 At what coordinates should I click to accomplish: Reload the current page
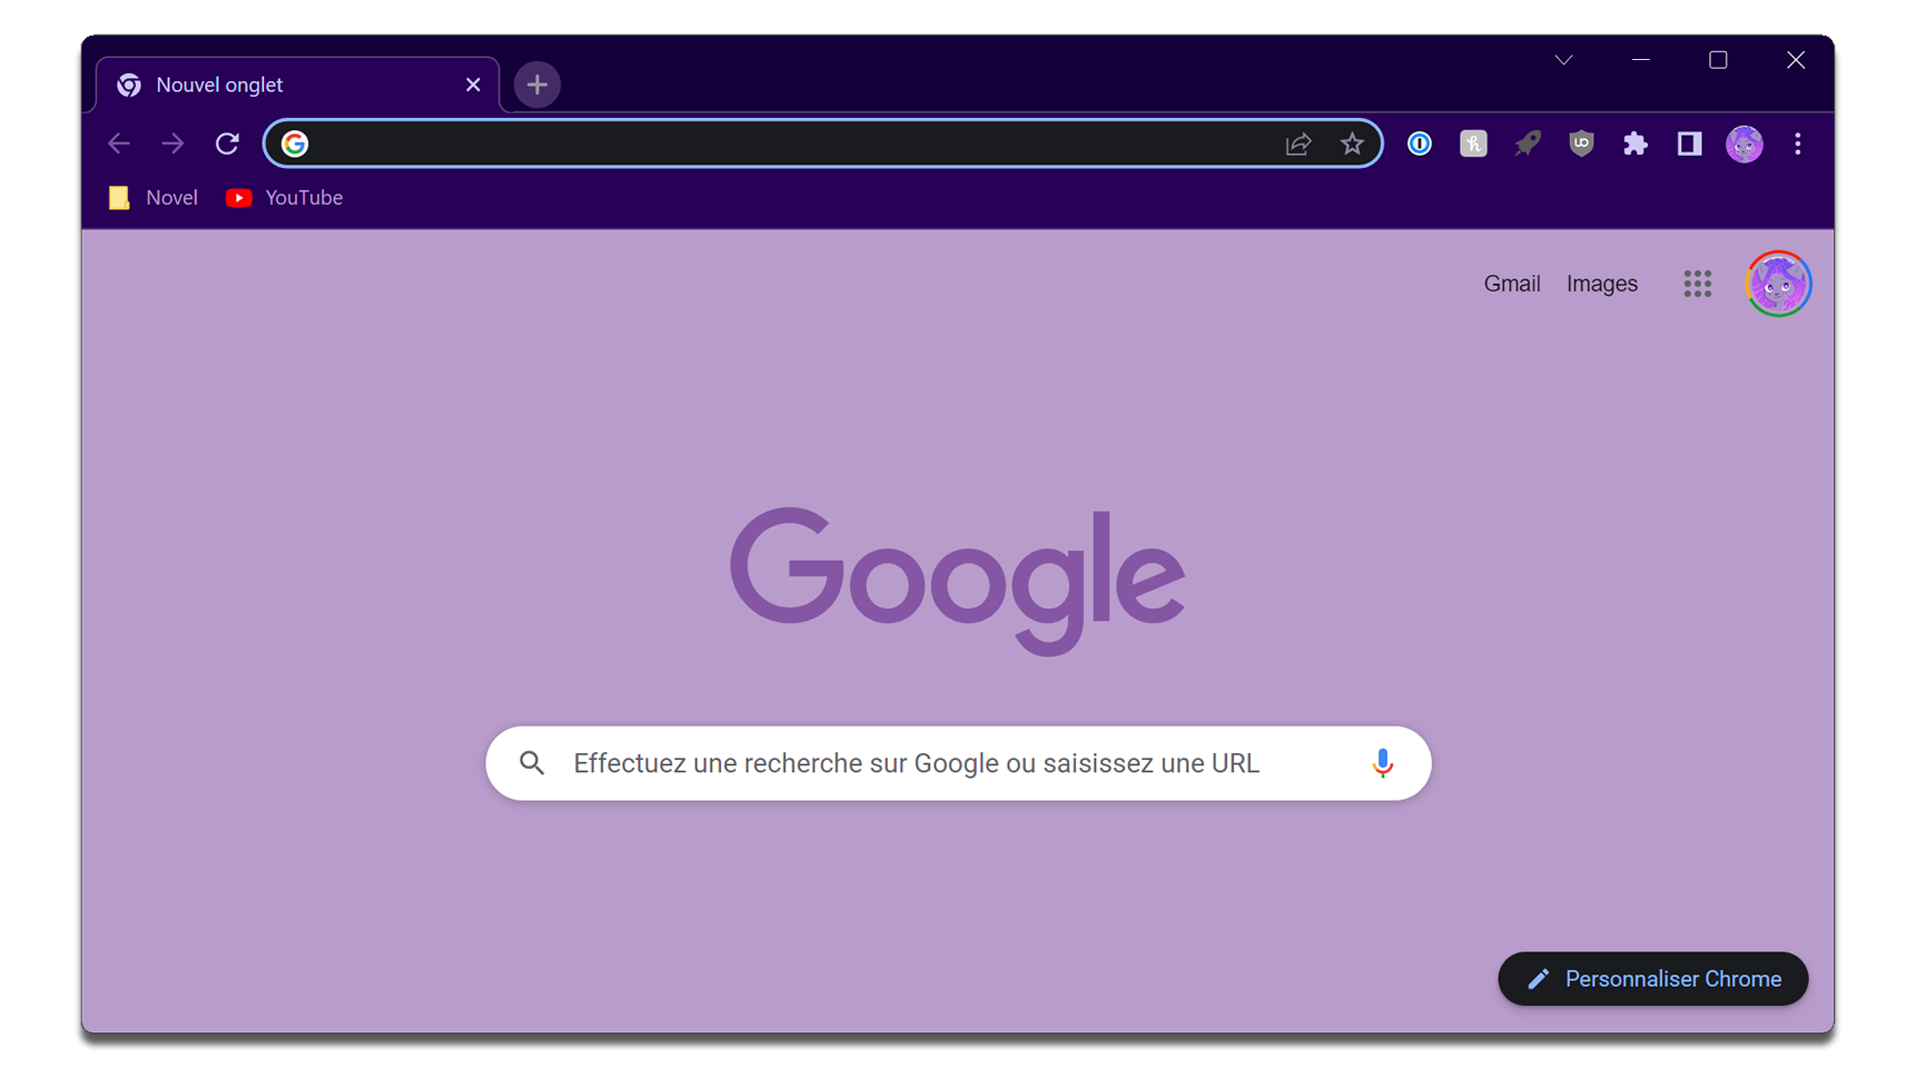point(227,144)
